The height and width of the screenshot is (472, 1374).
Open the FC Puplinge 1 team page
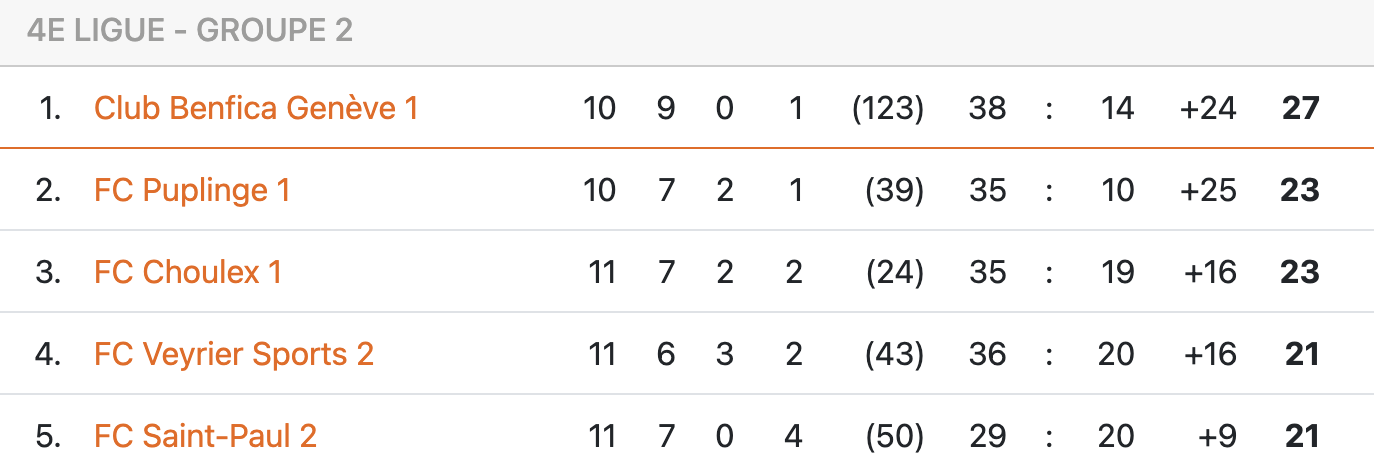192,190
